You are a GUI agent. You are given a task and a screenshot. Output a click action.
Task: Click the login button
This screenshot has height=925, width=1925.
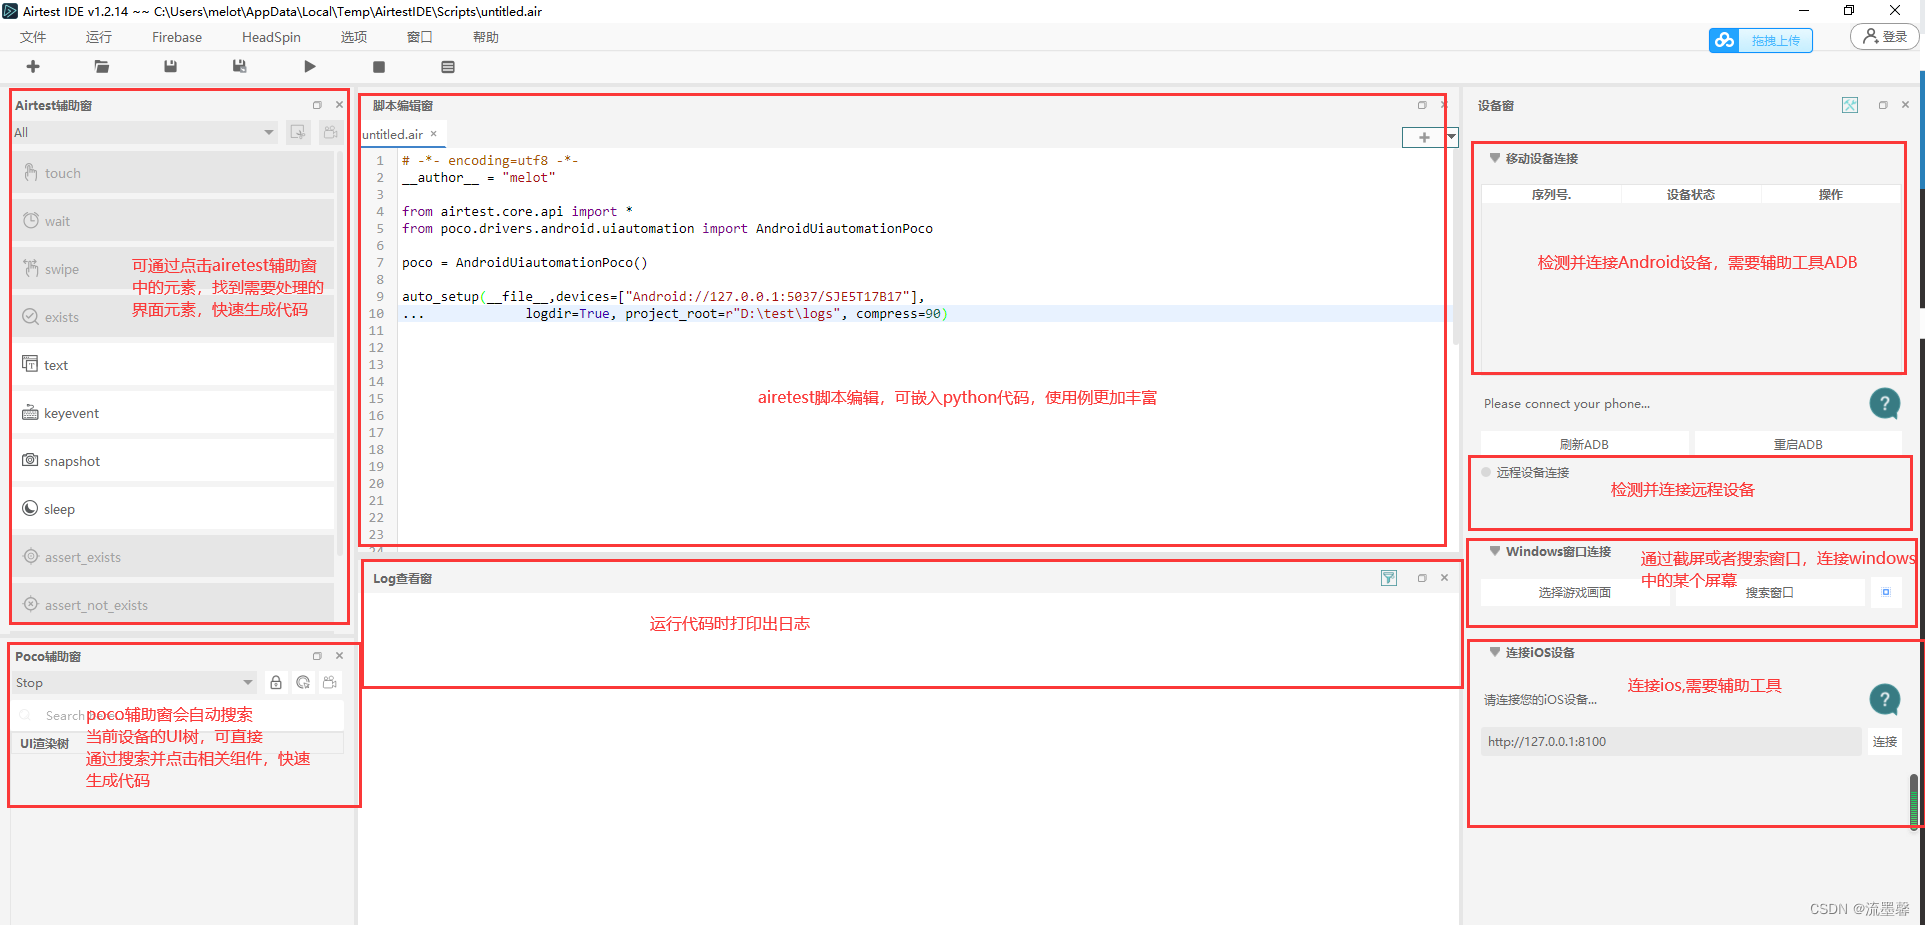pos(1885,37)
